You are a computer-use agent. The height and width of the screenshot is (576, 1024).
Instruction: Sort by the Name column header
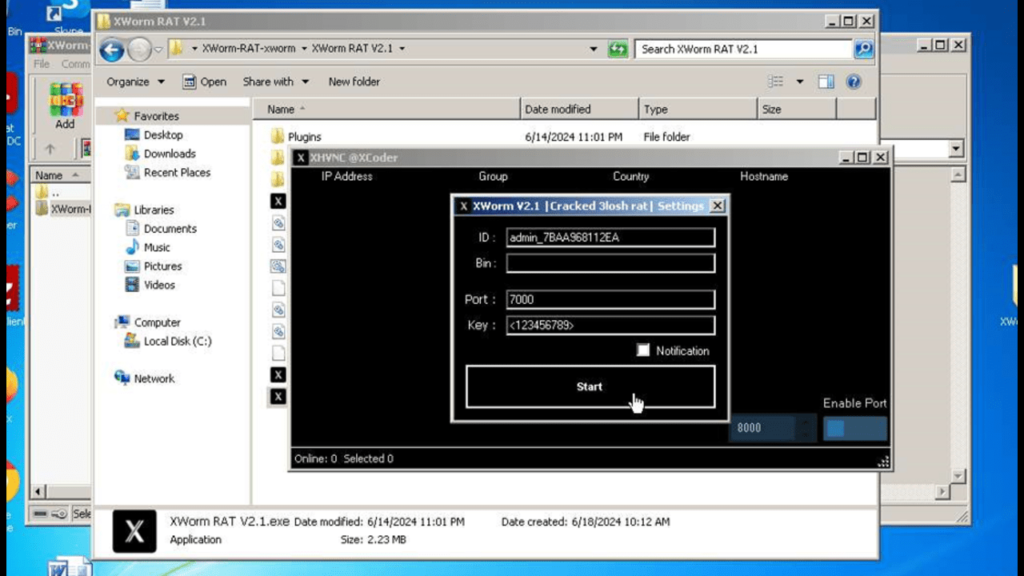(387, 109)
